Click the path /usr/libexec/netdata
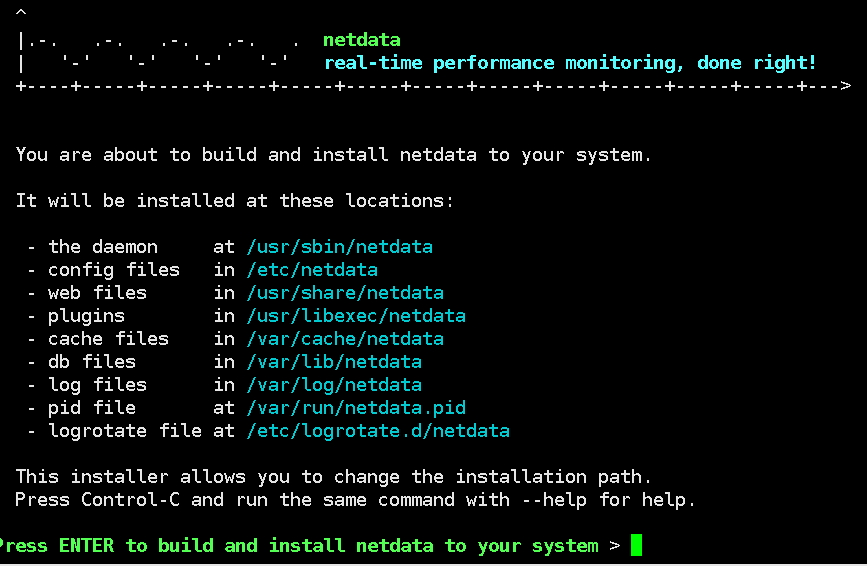The width and height of the screenshot is (867, 566). pyautogui.click(x=356, y=316)
